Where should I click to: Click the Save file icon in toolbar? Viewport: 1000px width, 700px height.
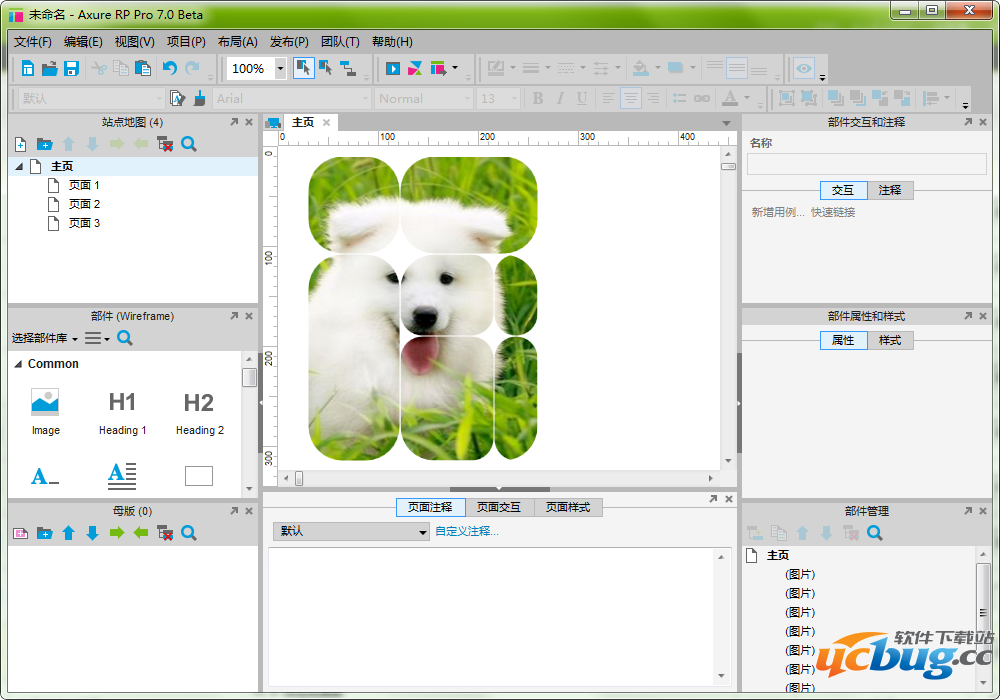pyautogui.click(x=72, y=69)
